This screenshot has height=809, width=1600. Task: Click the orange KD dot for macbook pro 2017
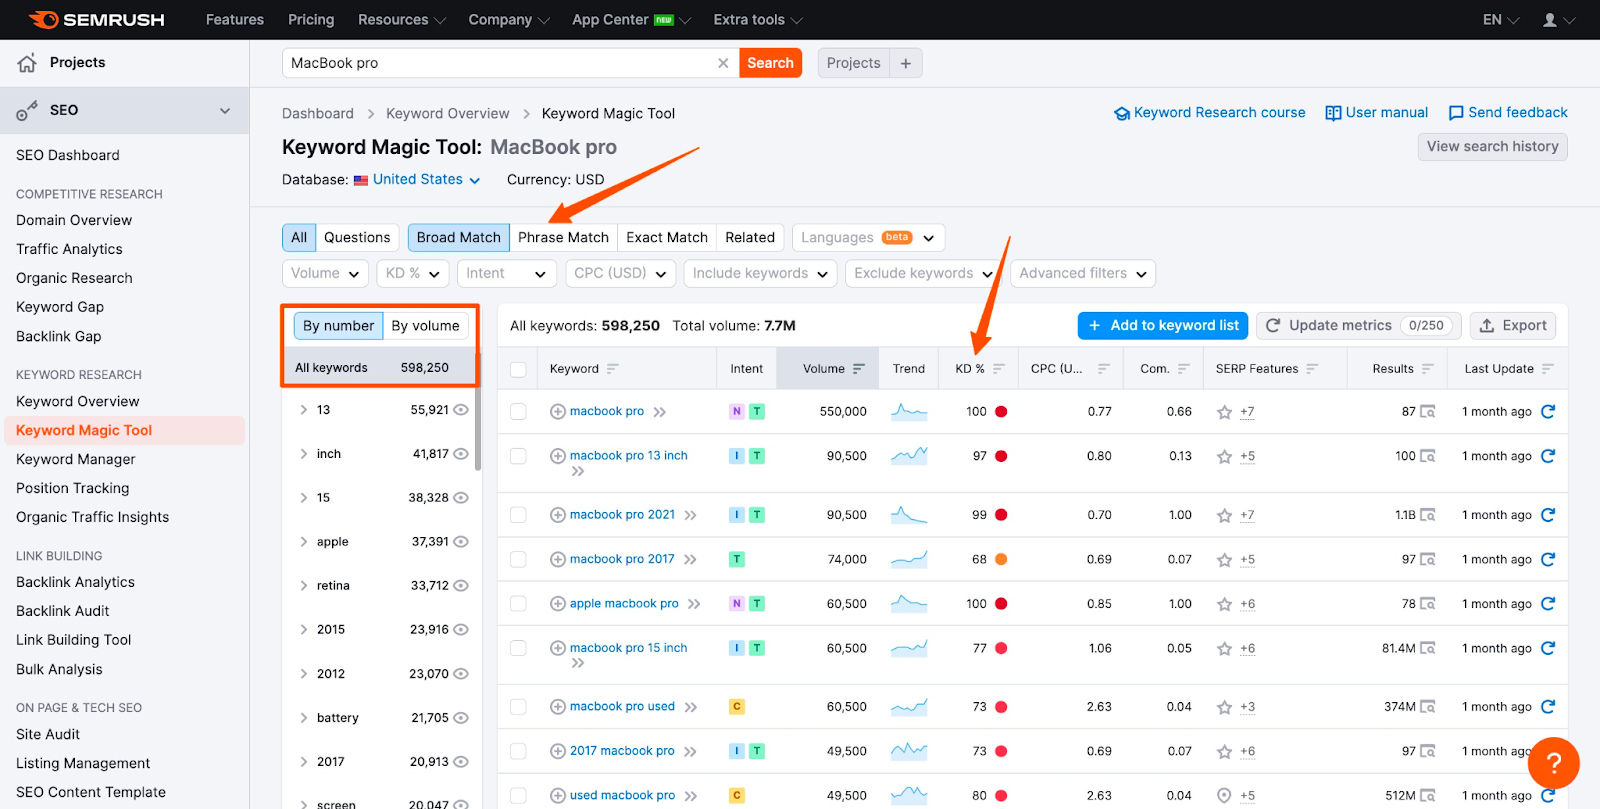(1001, 560)
